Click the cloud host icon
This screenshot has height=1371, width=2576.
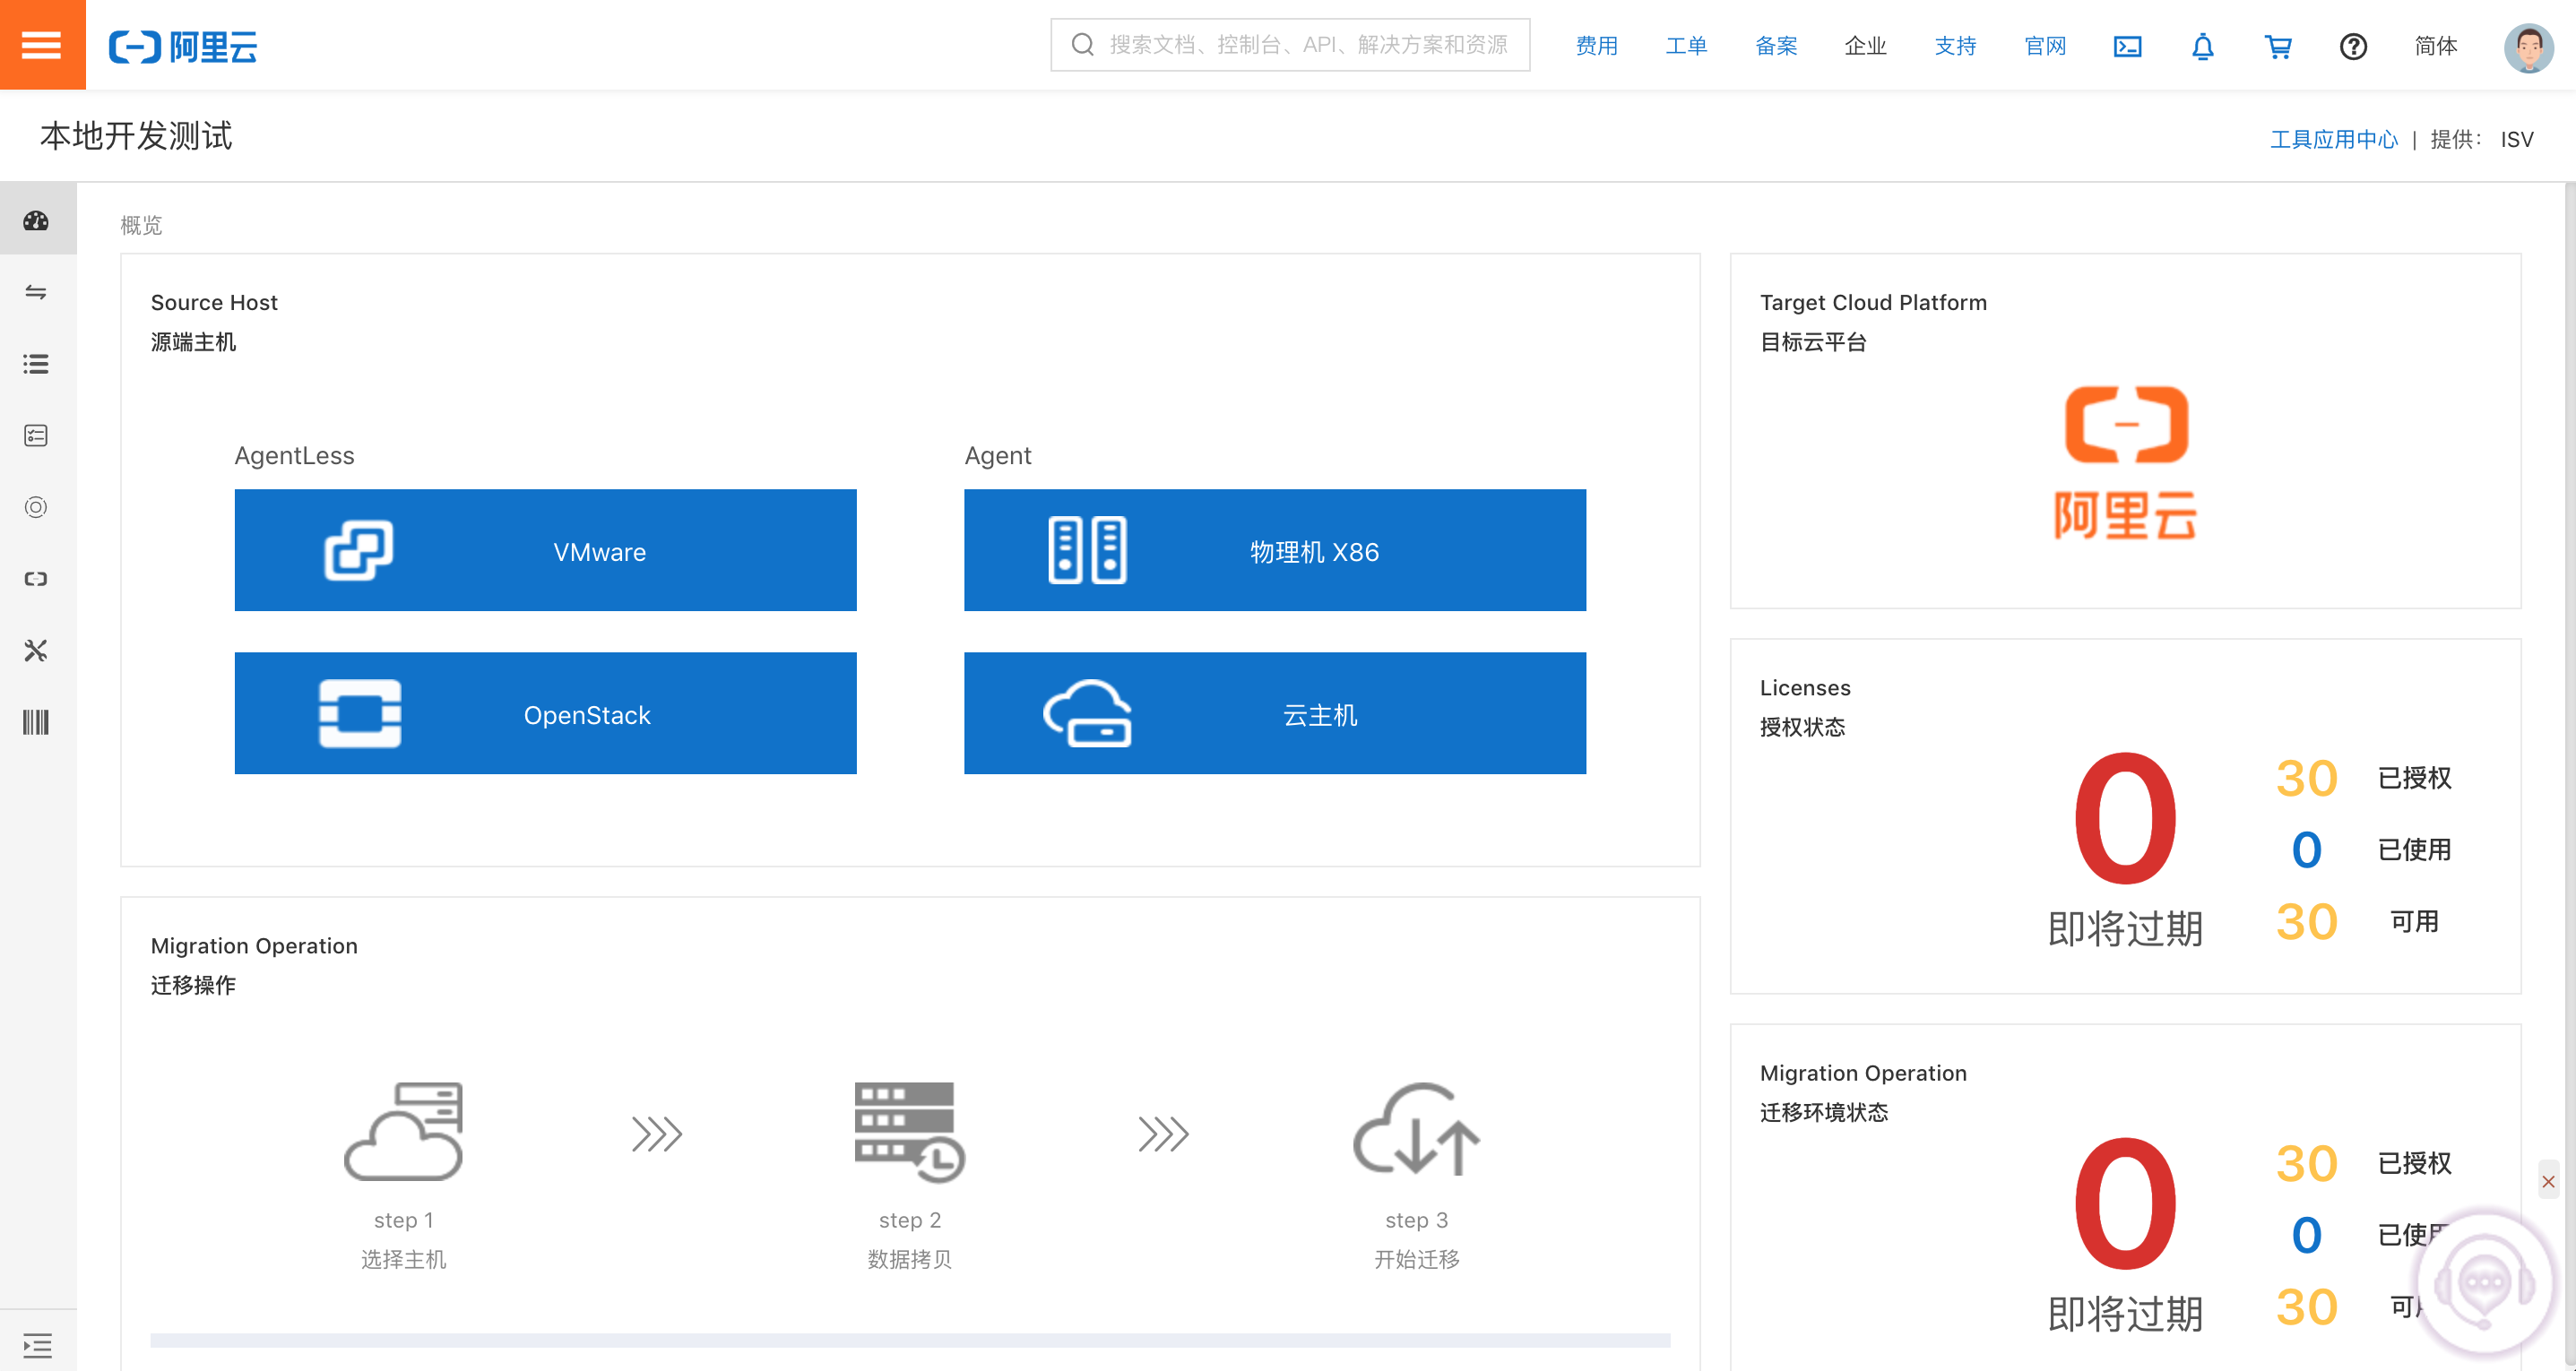pos(1087,713)
